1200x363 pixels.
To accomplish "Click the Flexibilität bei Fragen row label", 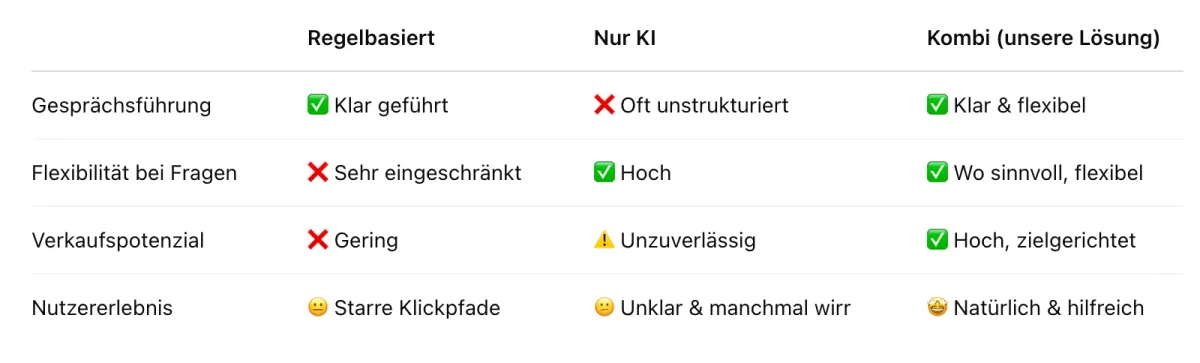I will point(134,173).
